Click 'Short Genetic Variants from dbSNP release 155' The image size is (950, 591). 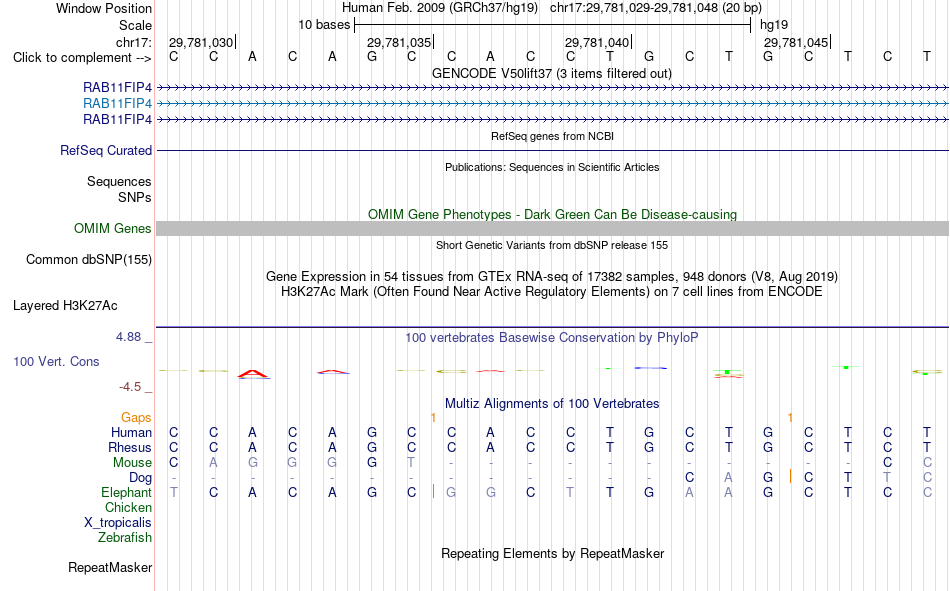tap(552, 245)
